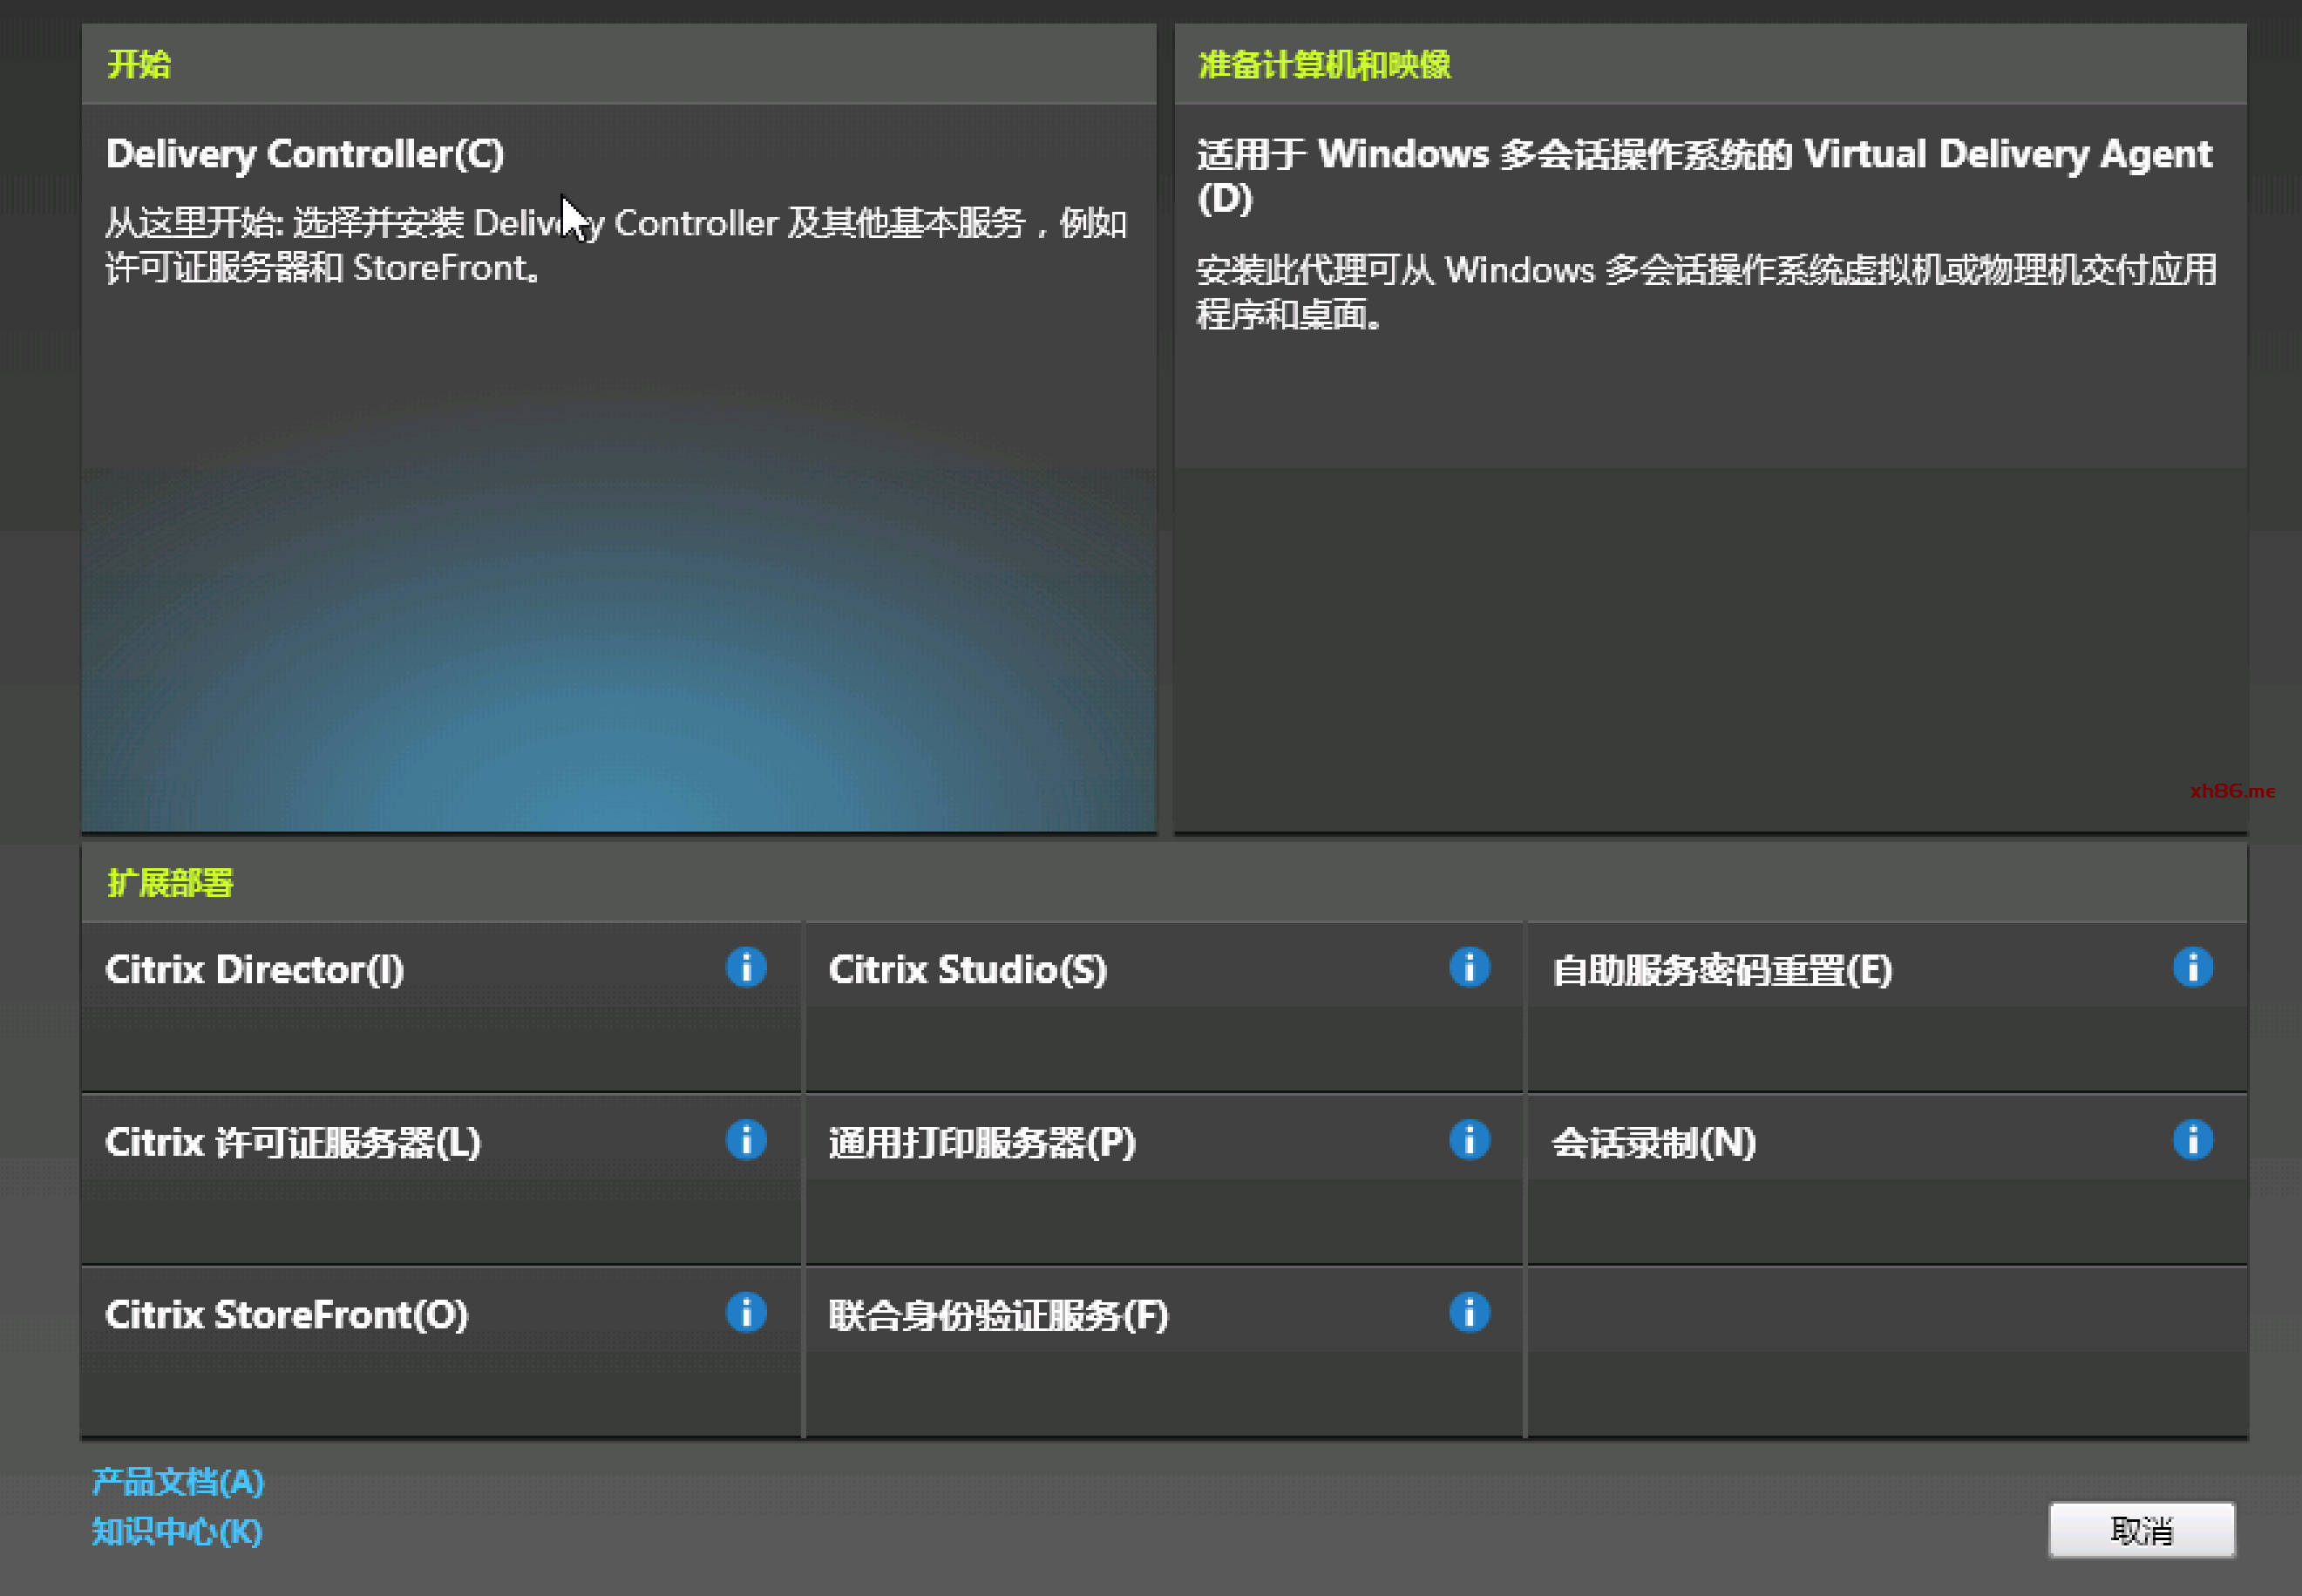Select Citrix 许可证服务器(L) tile
Screen dimensions: 2302x1596
tap(292, 1142)
